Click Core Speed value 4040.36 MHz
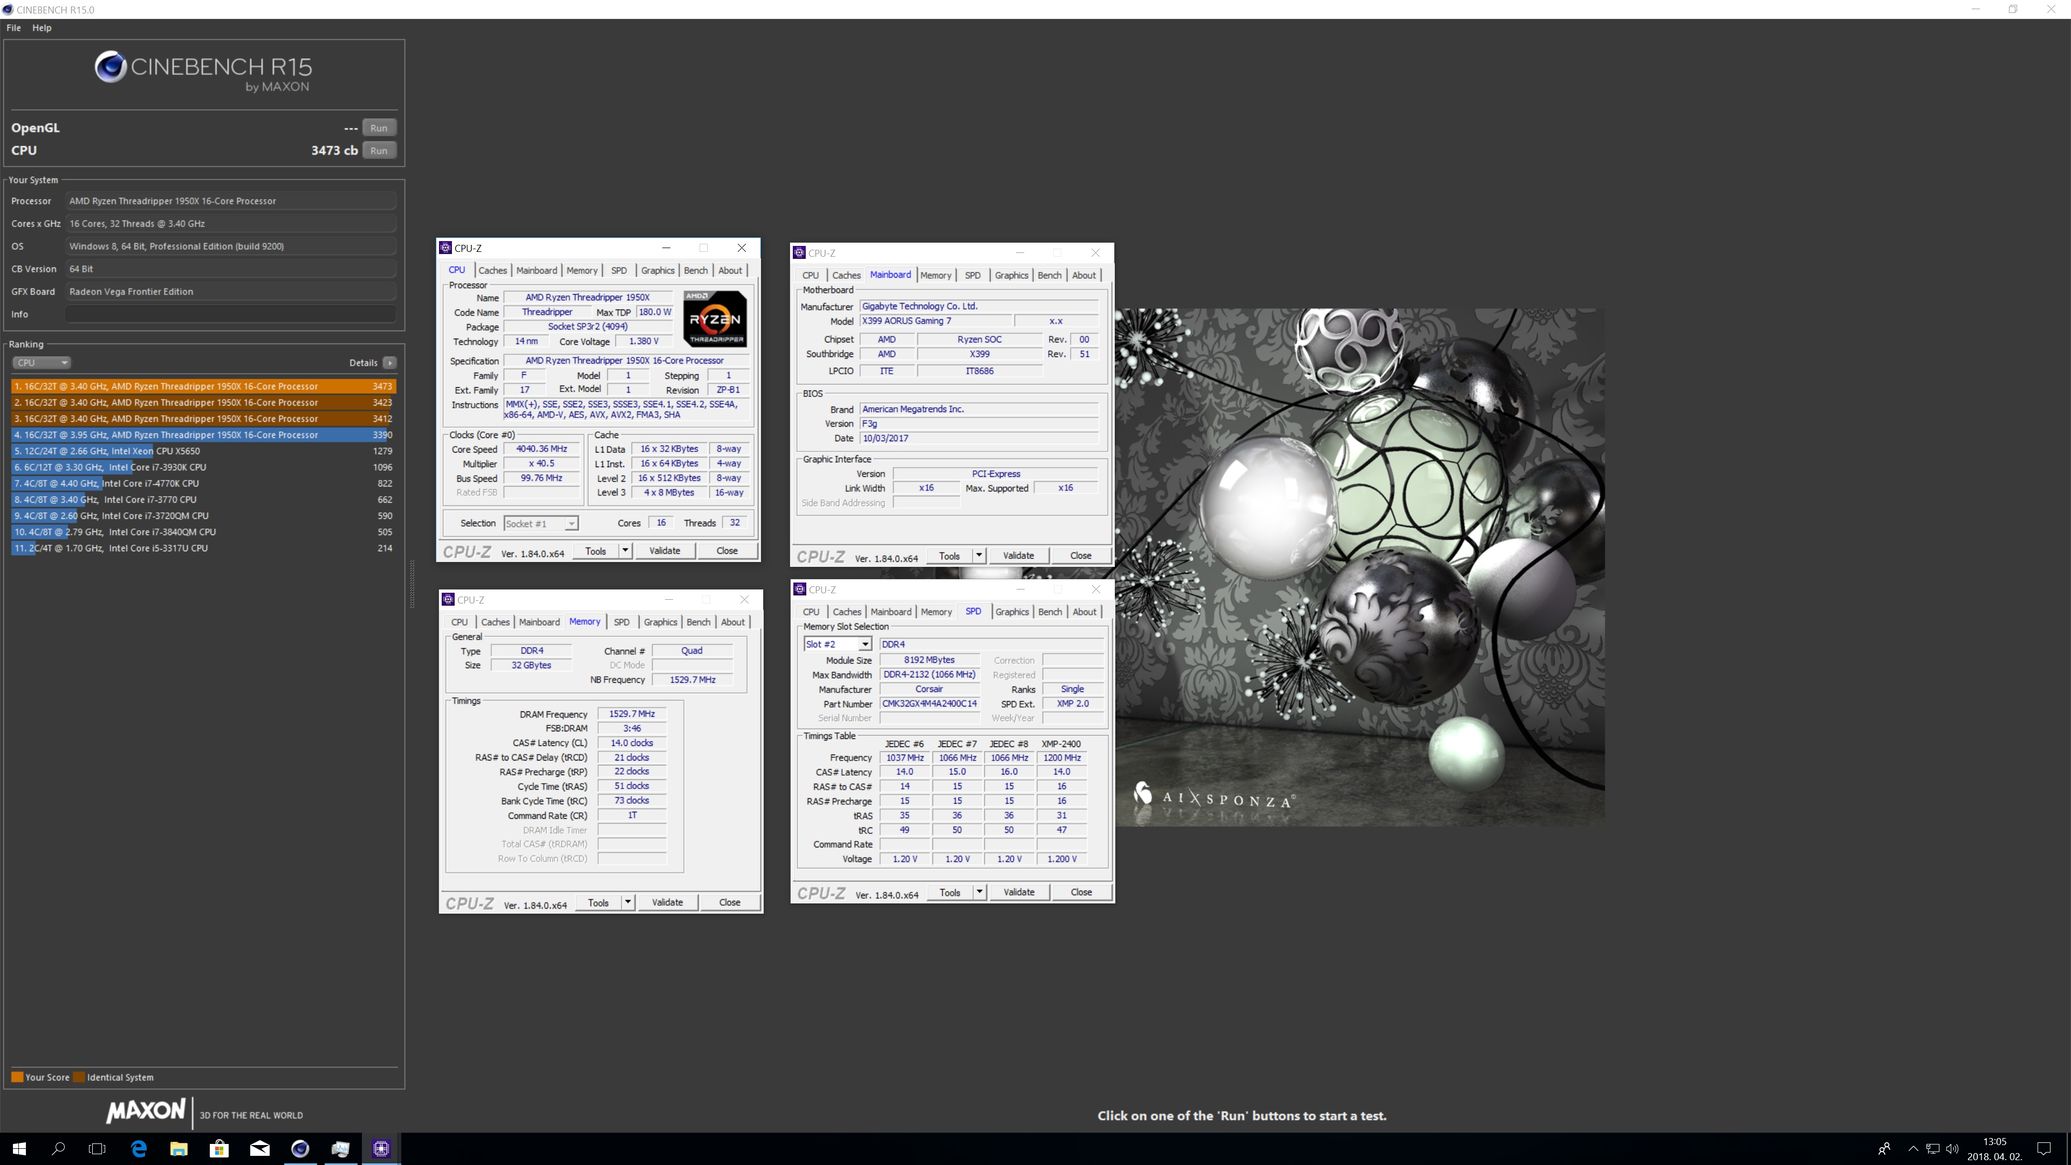This screenshot has width=2071, height=1165. [541, 450]
